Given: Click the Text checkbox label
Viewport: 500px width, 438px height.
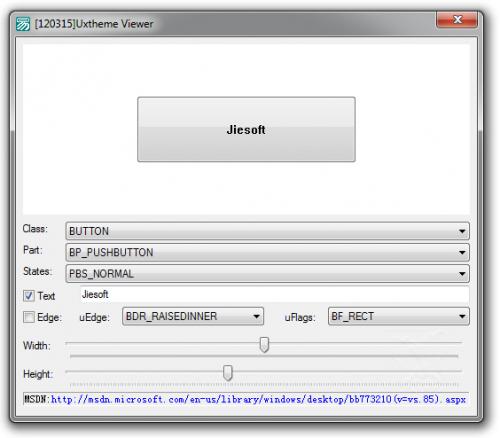Looking at the screenshot, I should pyautogui.click(x=46, y=296).
